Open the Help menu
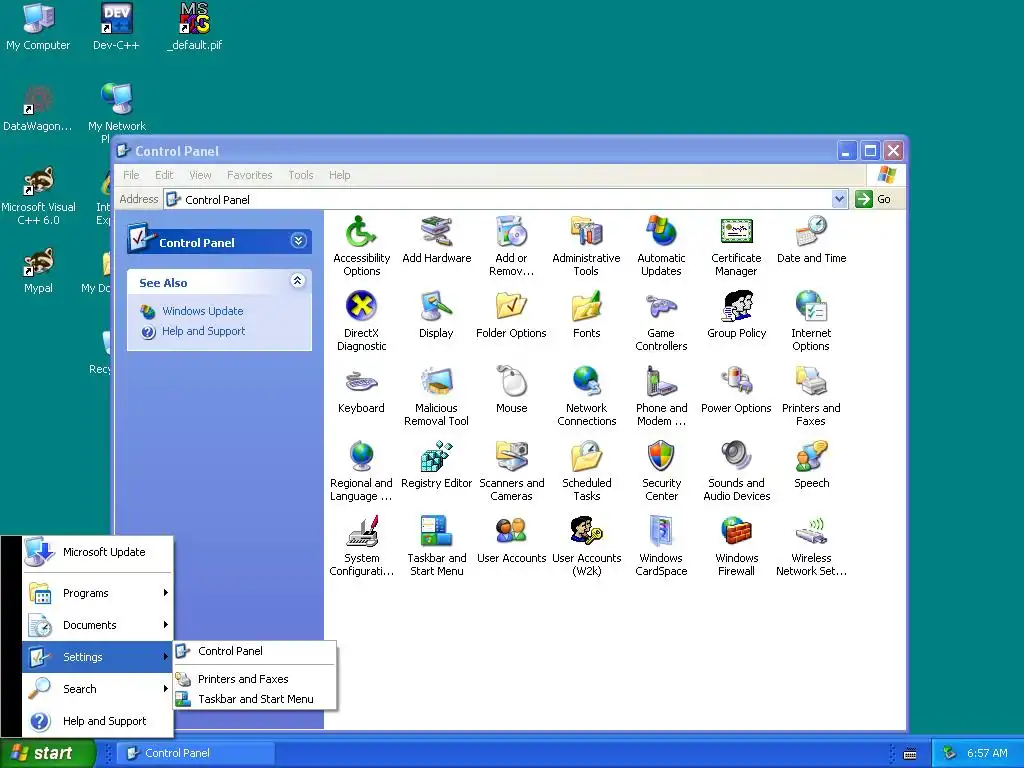The height and width of the screenshot is (768, 1024). pos(339,175)
